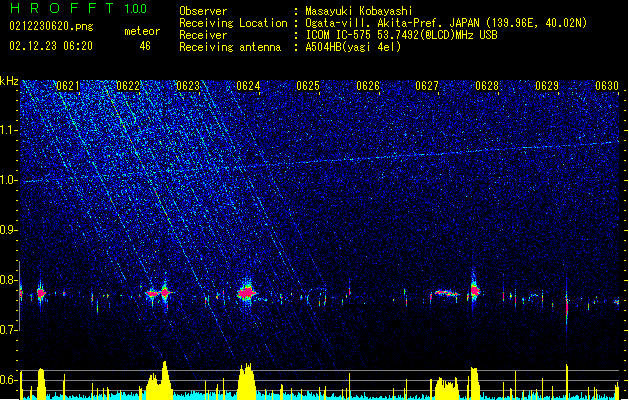Image resolution: width=629 pixels, height=400 pixels.
Task: Select antenna value A504HB(yagi 4el)
Action: (353, 47)
